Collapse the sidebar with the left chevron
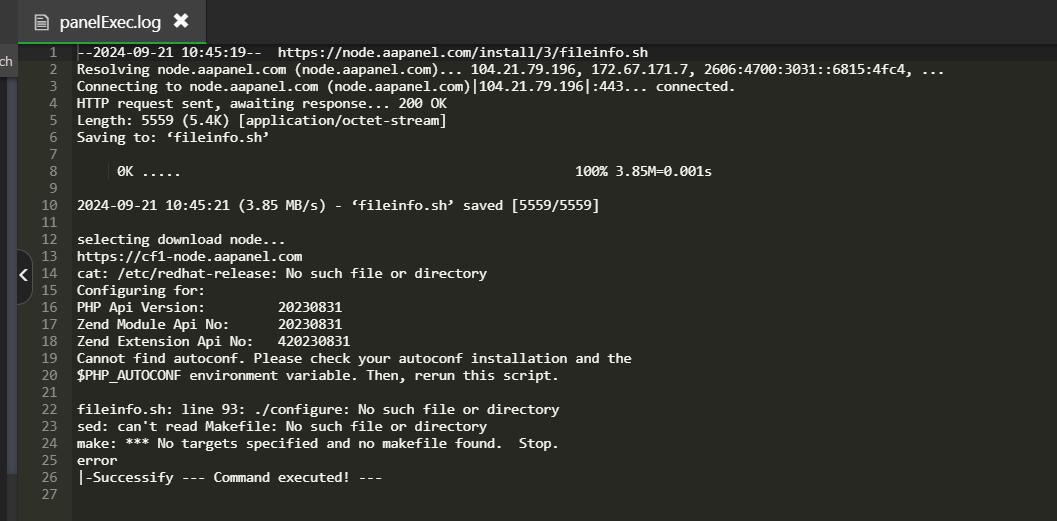The width and height of the screenshot is (1057, 521). [24, 273]
